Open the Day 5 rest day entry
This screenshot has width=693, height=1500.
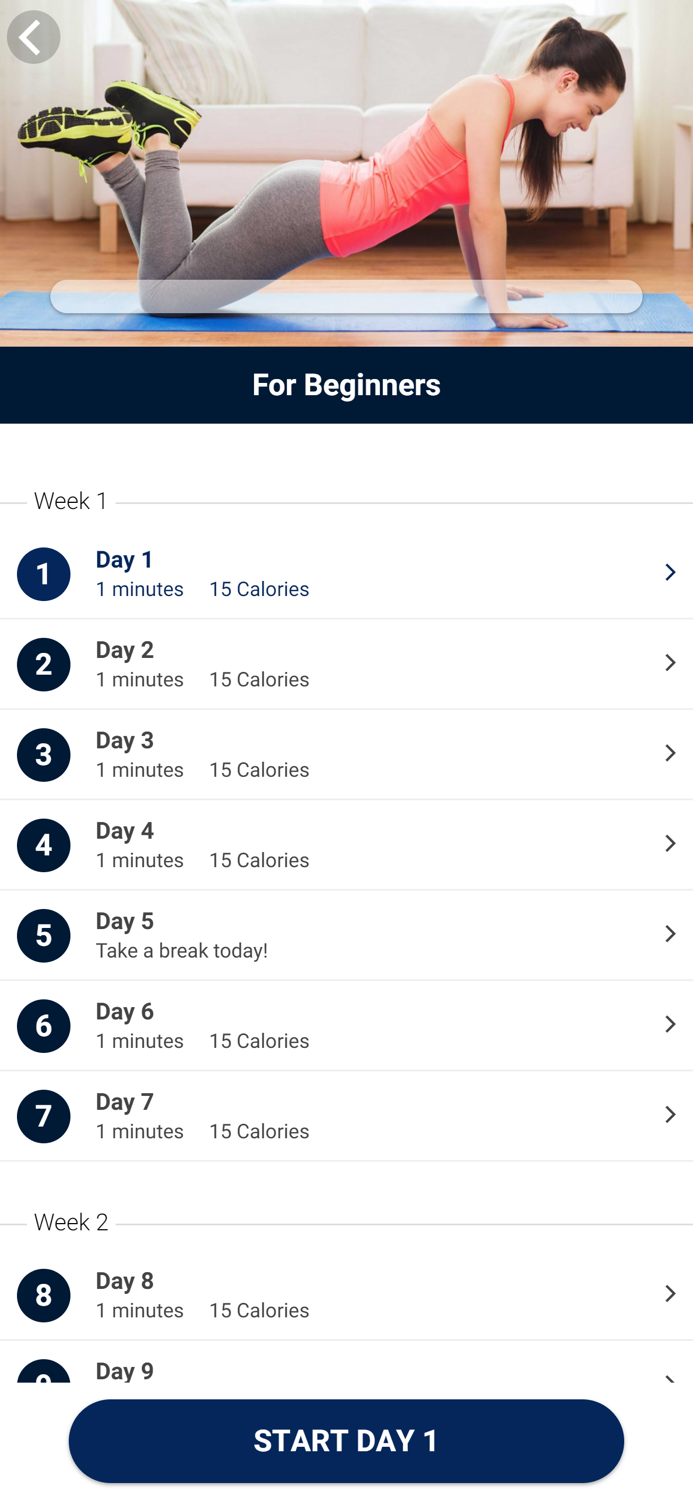click(346, 935)
